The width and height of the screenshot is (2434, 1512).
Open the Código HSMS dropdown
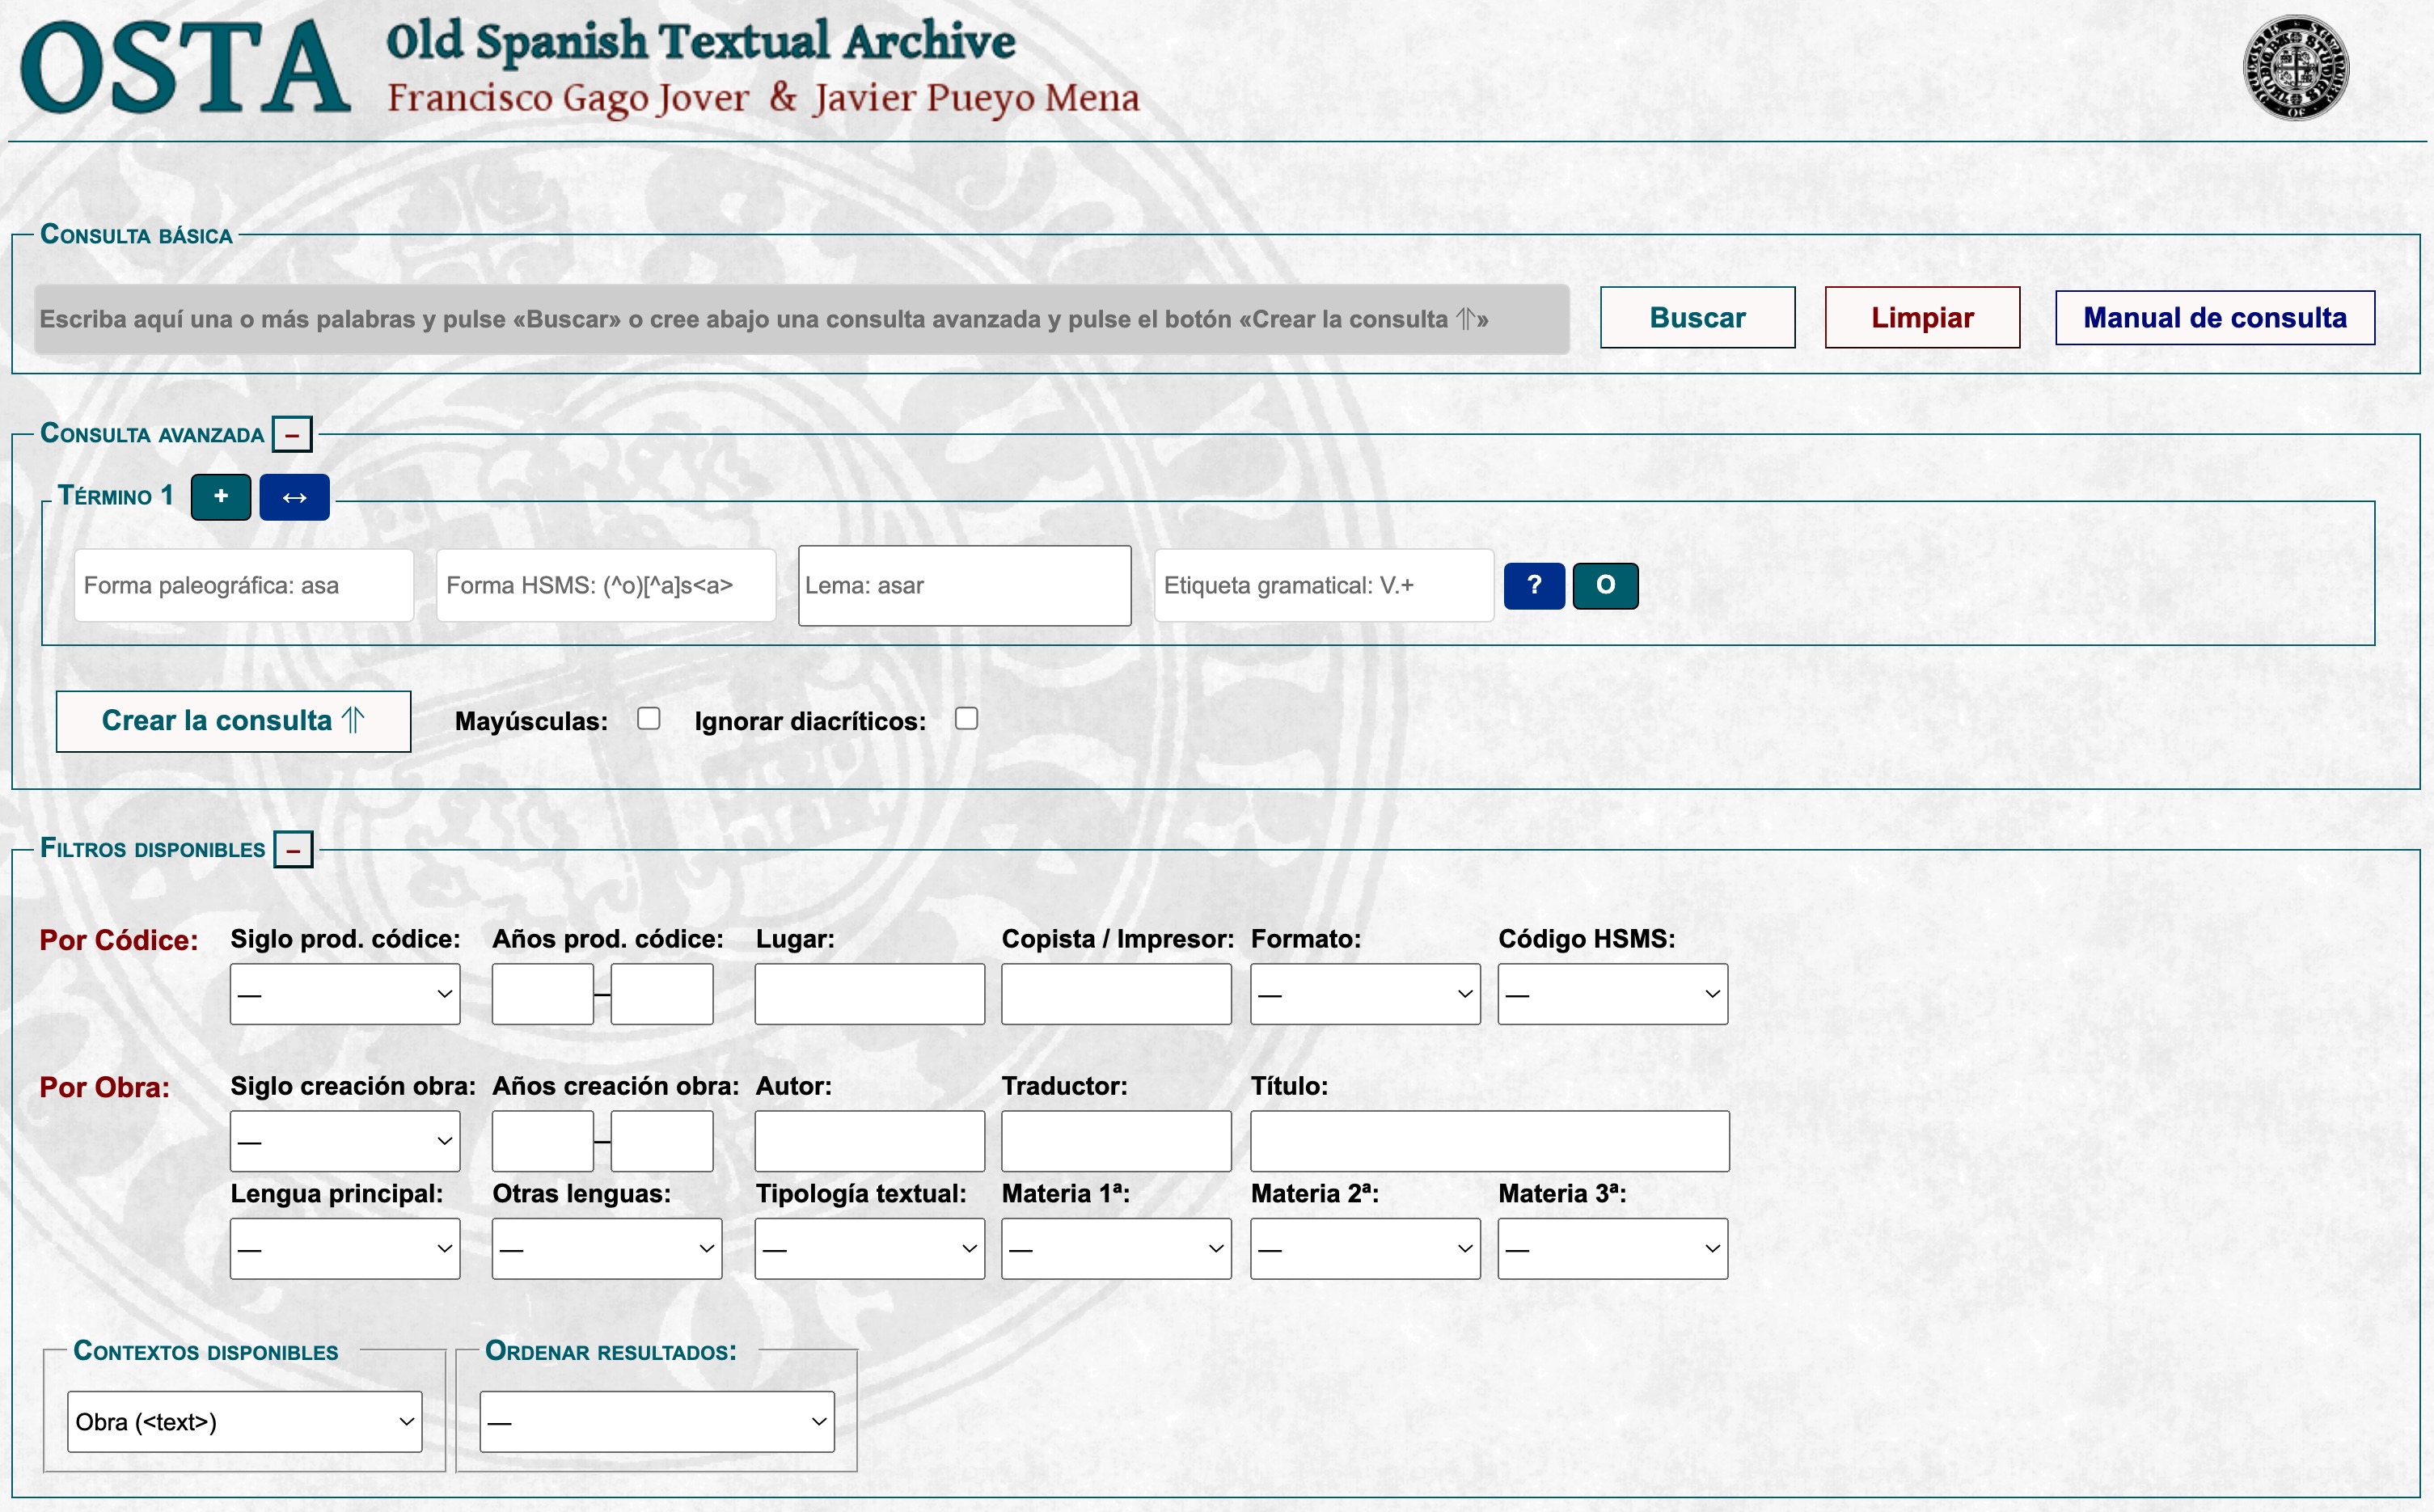(x=1612, y=994)
